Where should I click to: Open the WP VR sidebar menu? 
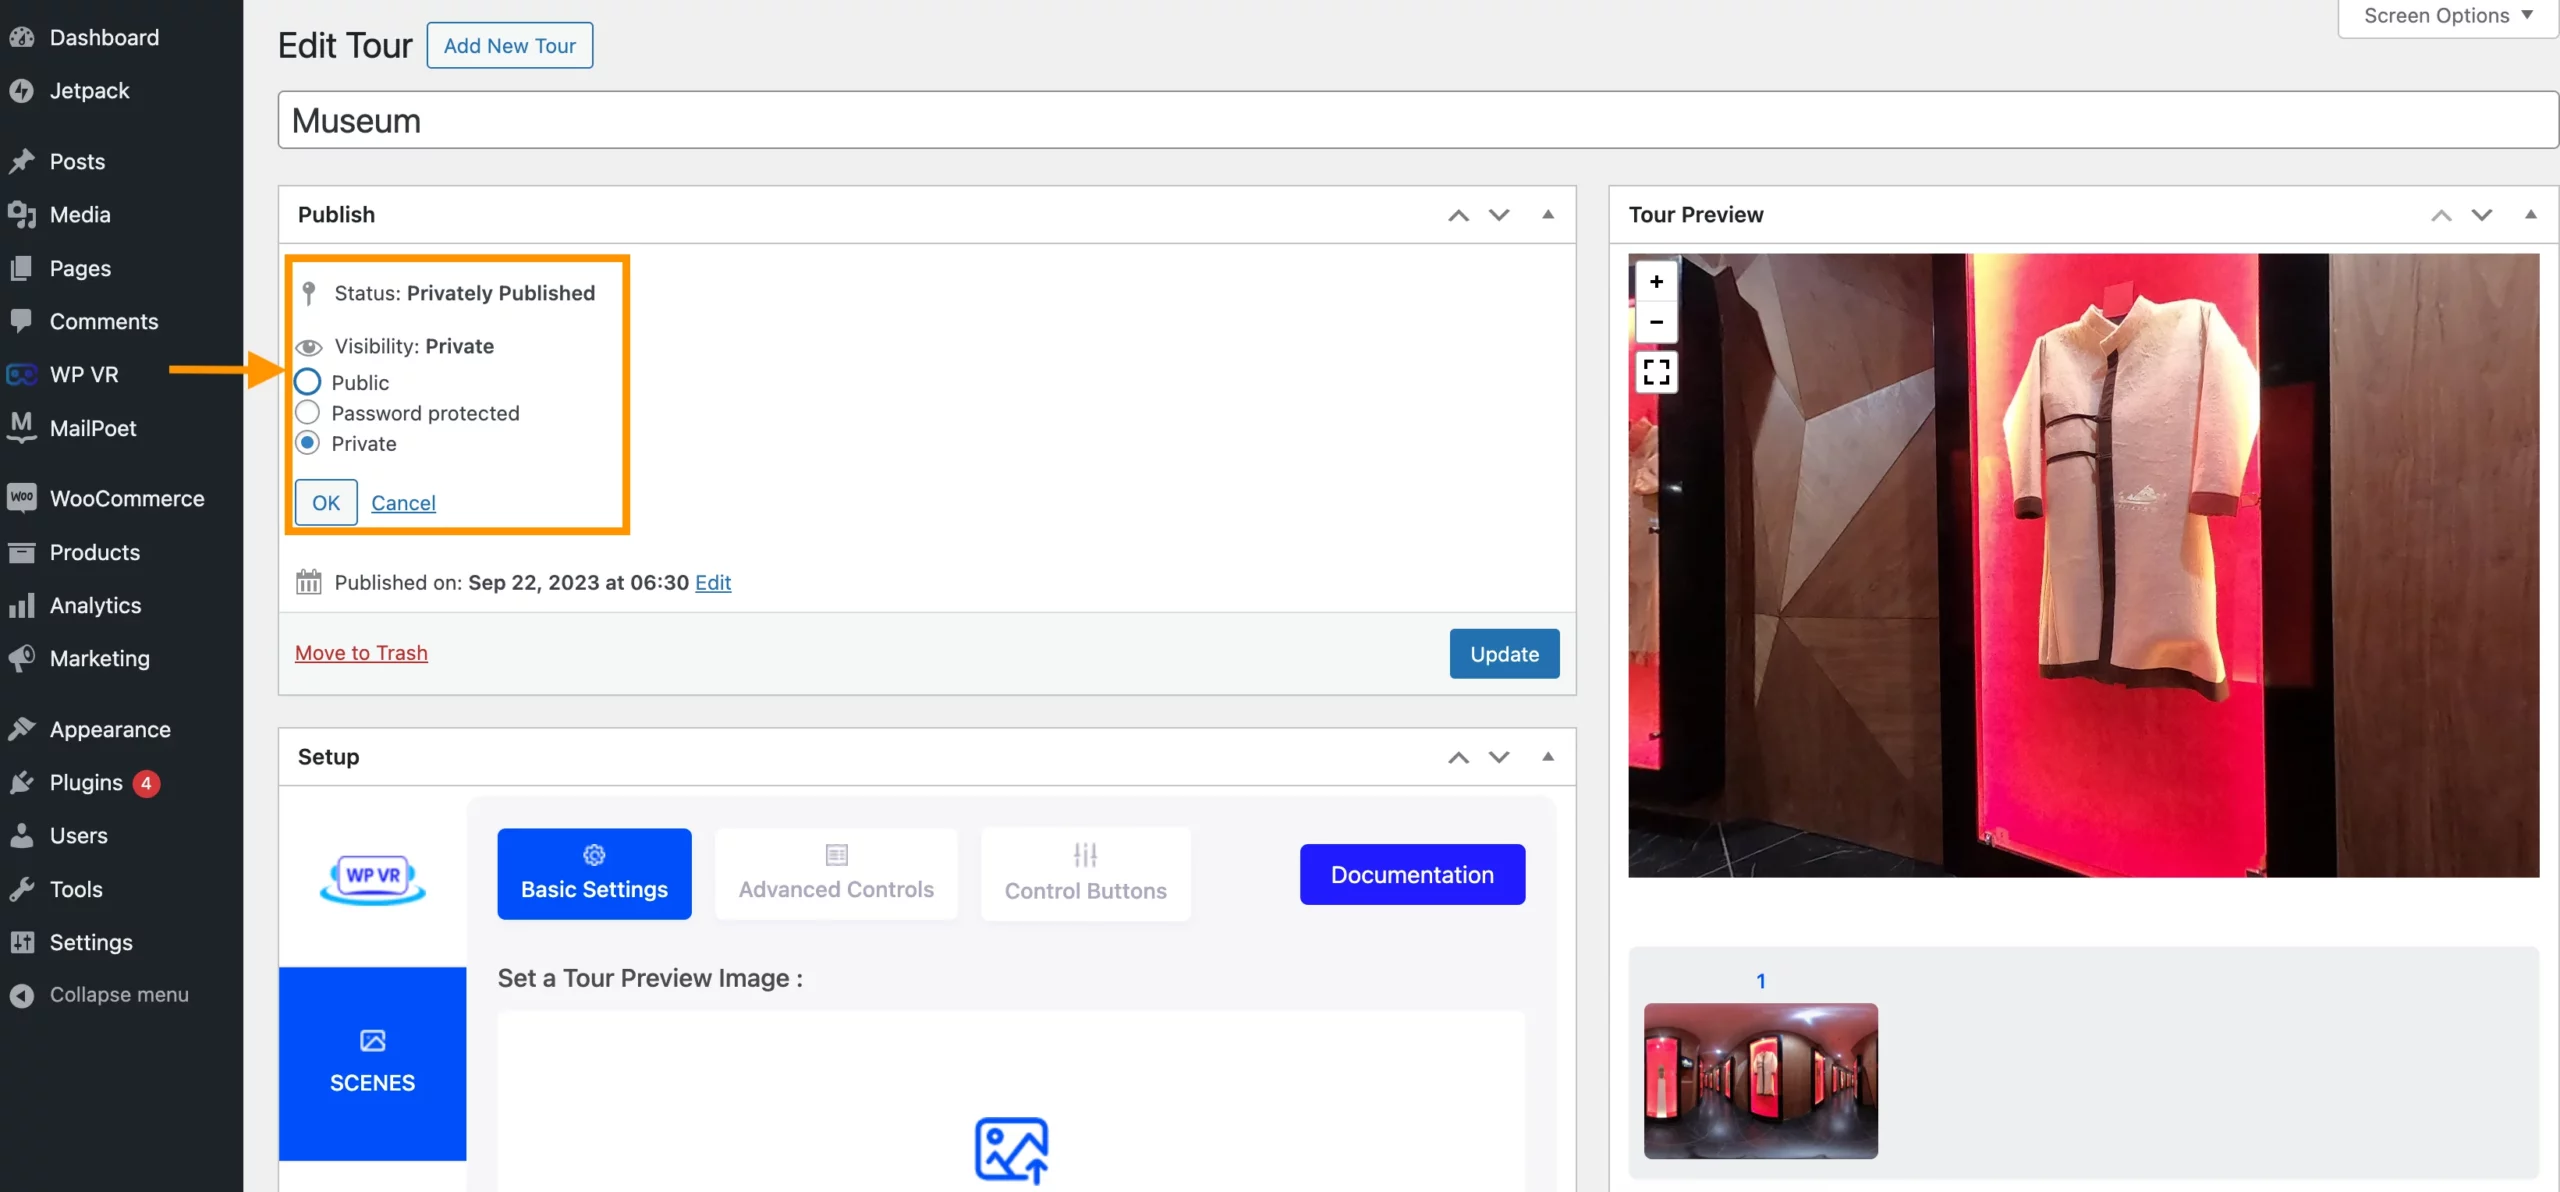pos(84,374)
